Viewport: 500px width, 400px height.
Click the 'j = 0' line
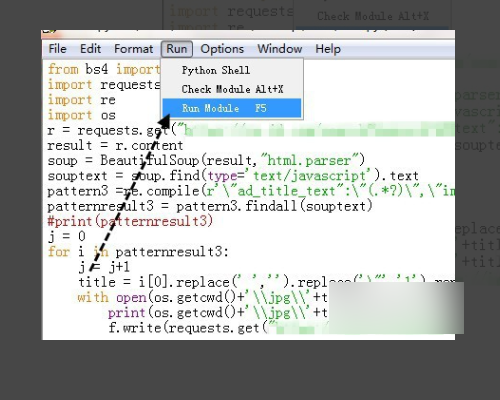[67, 237]
